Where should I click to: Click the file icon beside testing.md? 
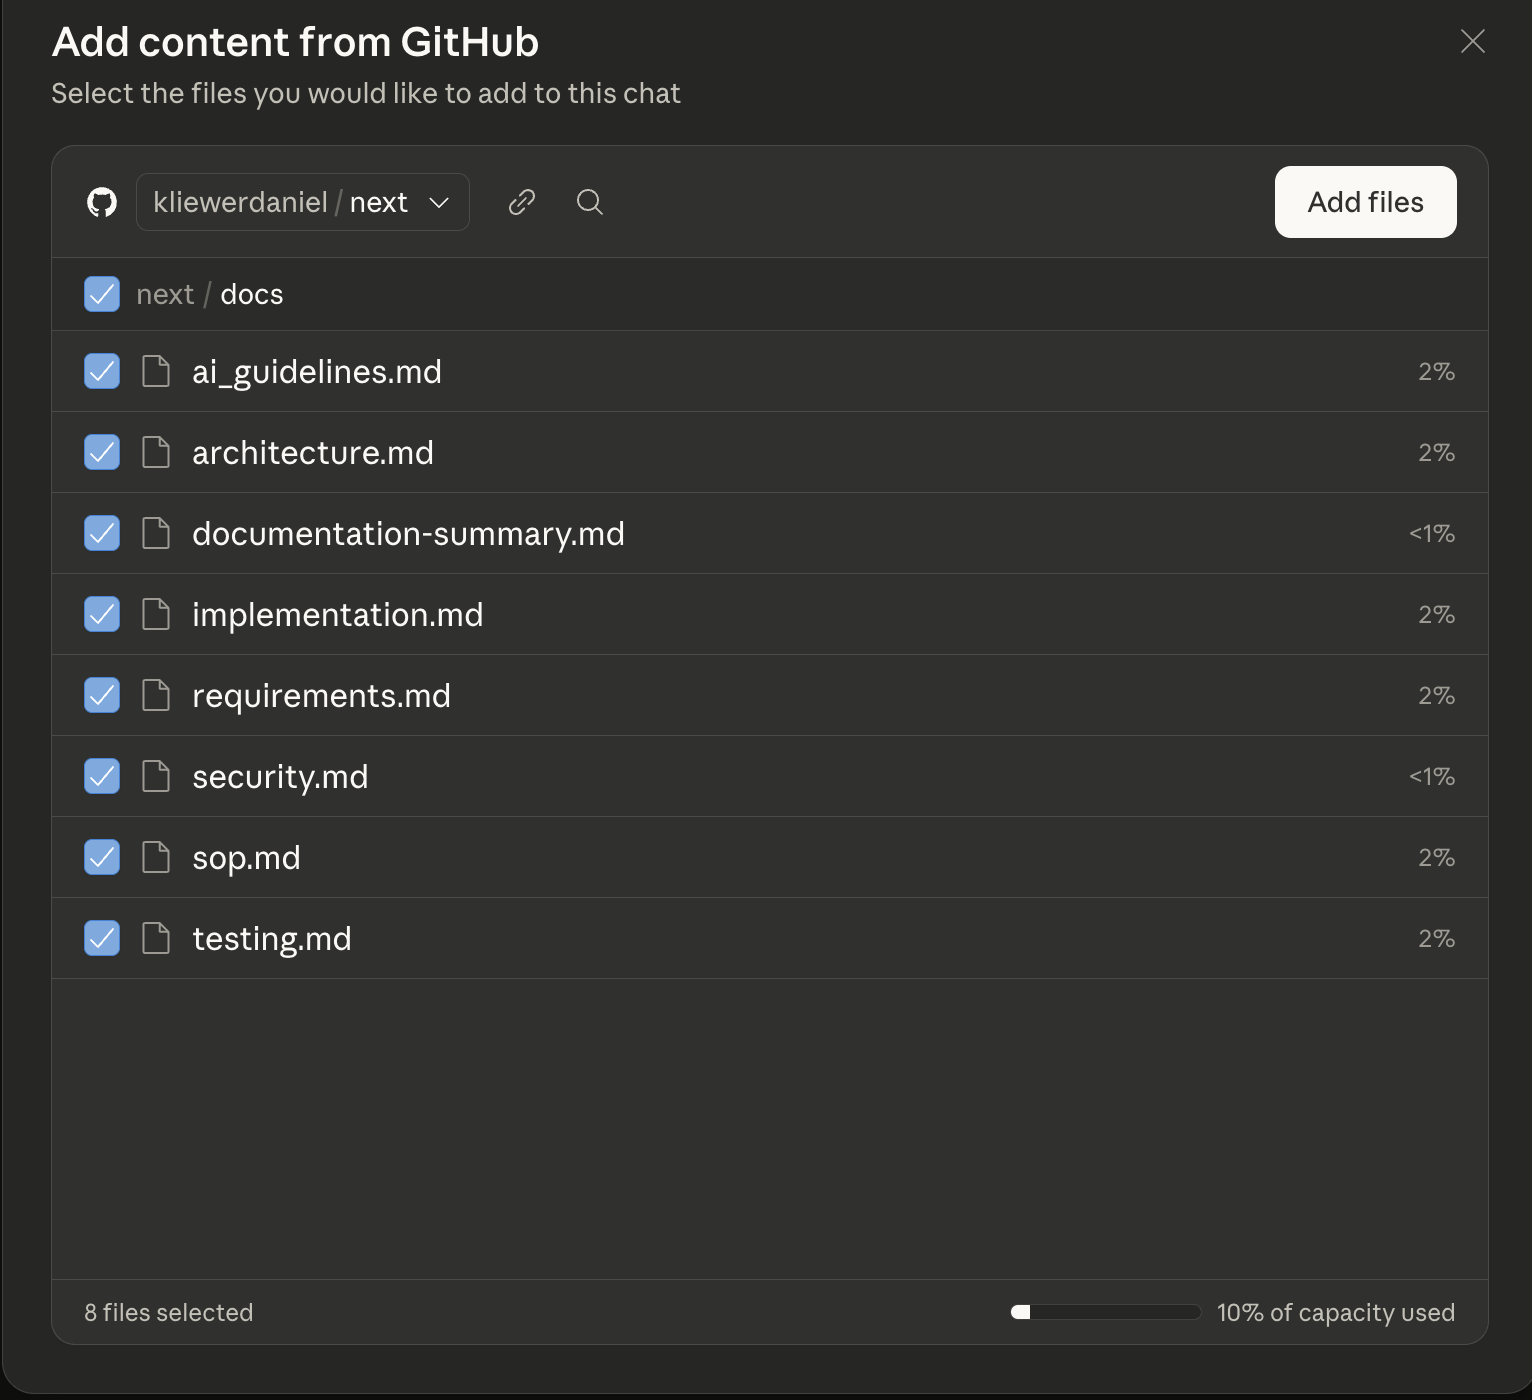156,938
